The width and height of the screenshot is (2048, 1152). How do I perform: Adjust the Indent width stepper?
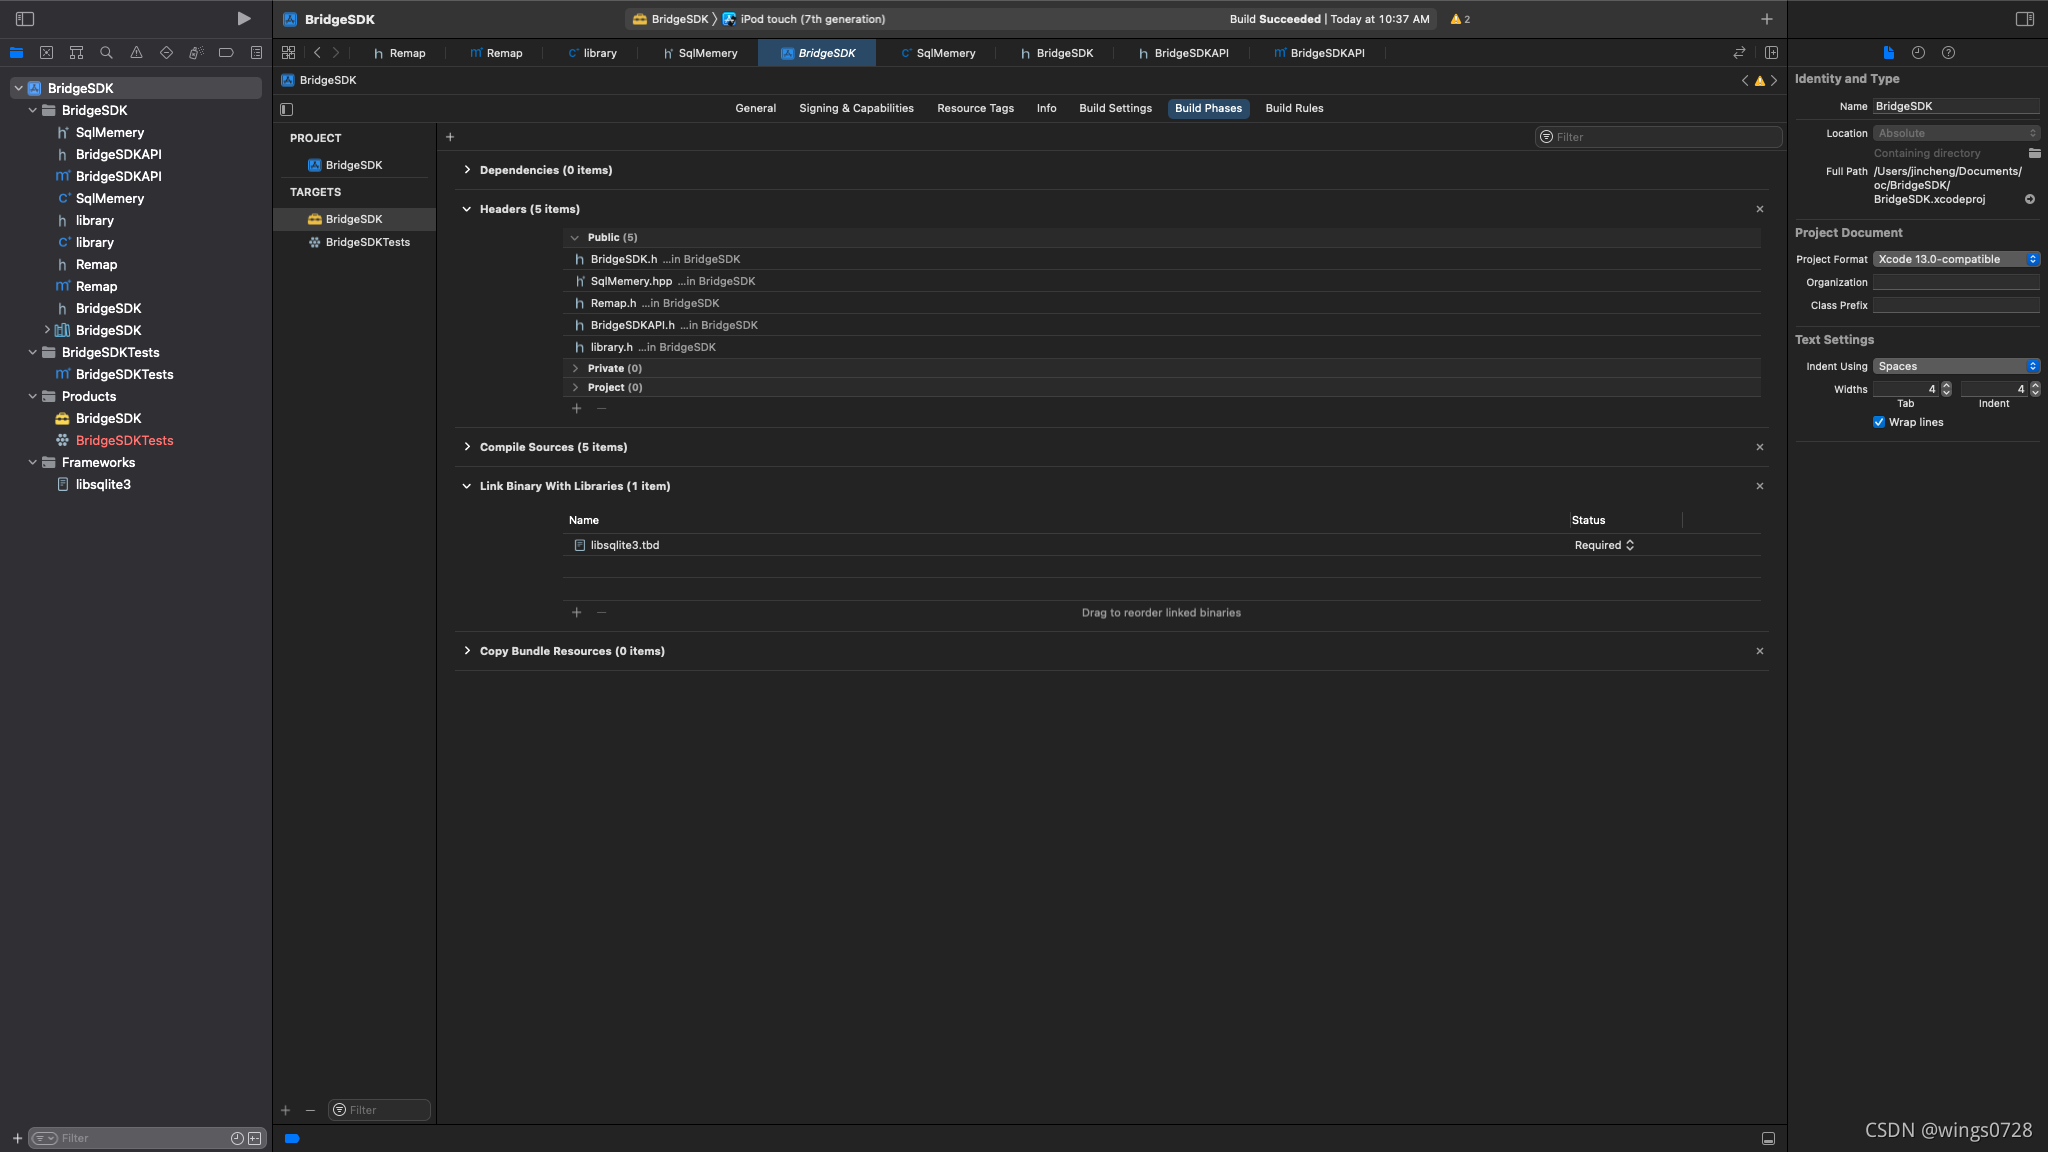[2035, 389]
